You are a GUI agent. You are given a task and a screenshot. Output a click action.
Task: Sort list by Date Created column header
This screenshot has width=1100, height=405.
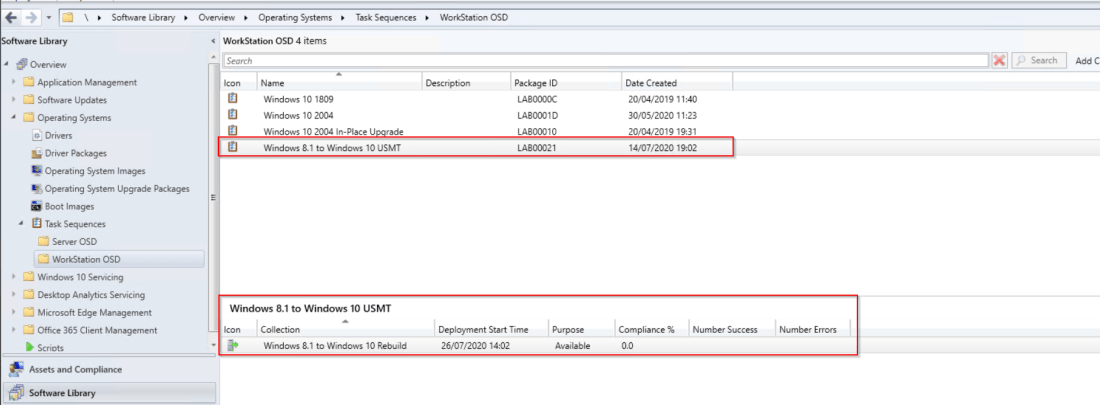pyautogui.click(x=650, y=83)
